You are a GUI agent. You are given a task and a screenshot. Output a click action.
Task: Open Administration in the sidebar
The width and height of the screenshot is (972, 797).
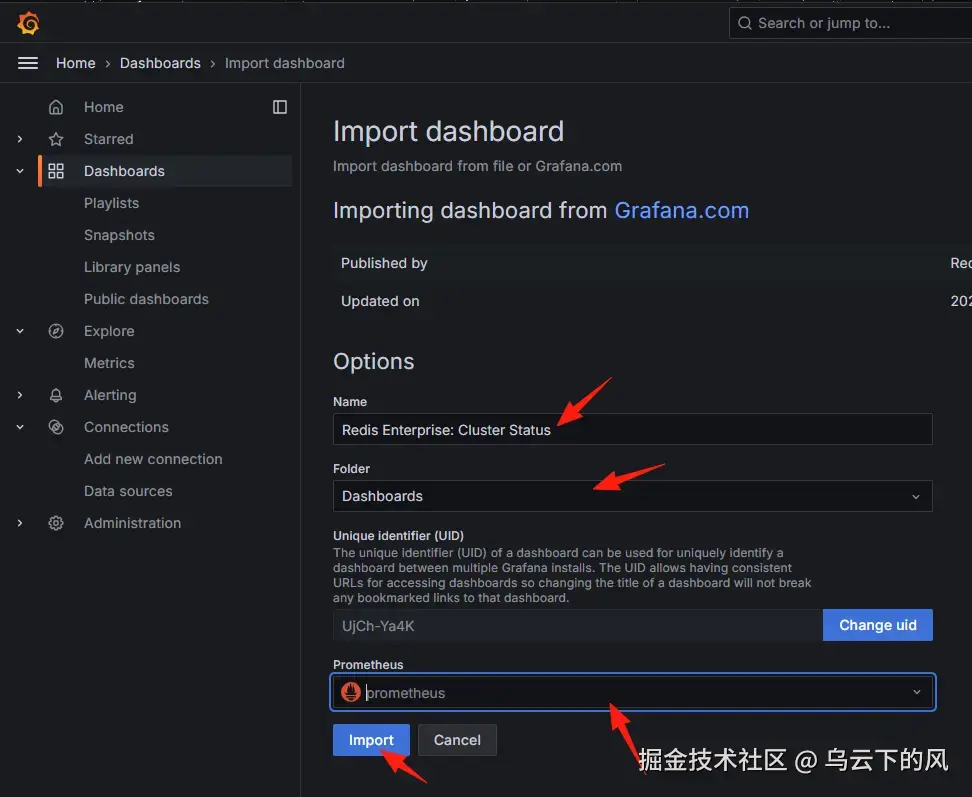click(133, 523)
